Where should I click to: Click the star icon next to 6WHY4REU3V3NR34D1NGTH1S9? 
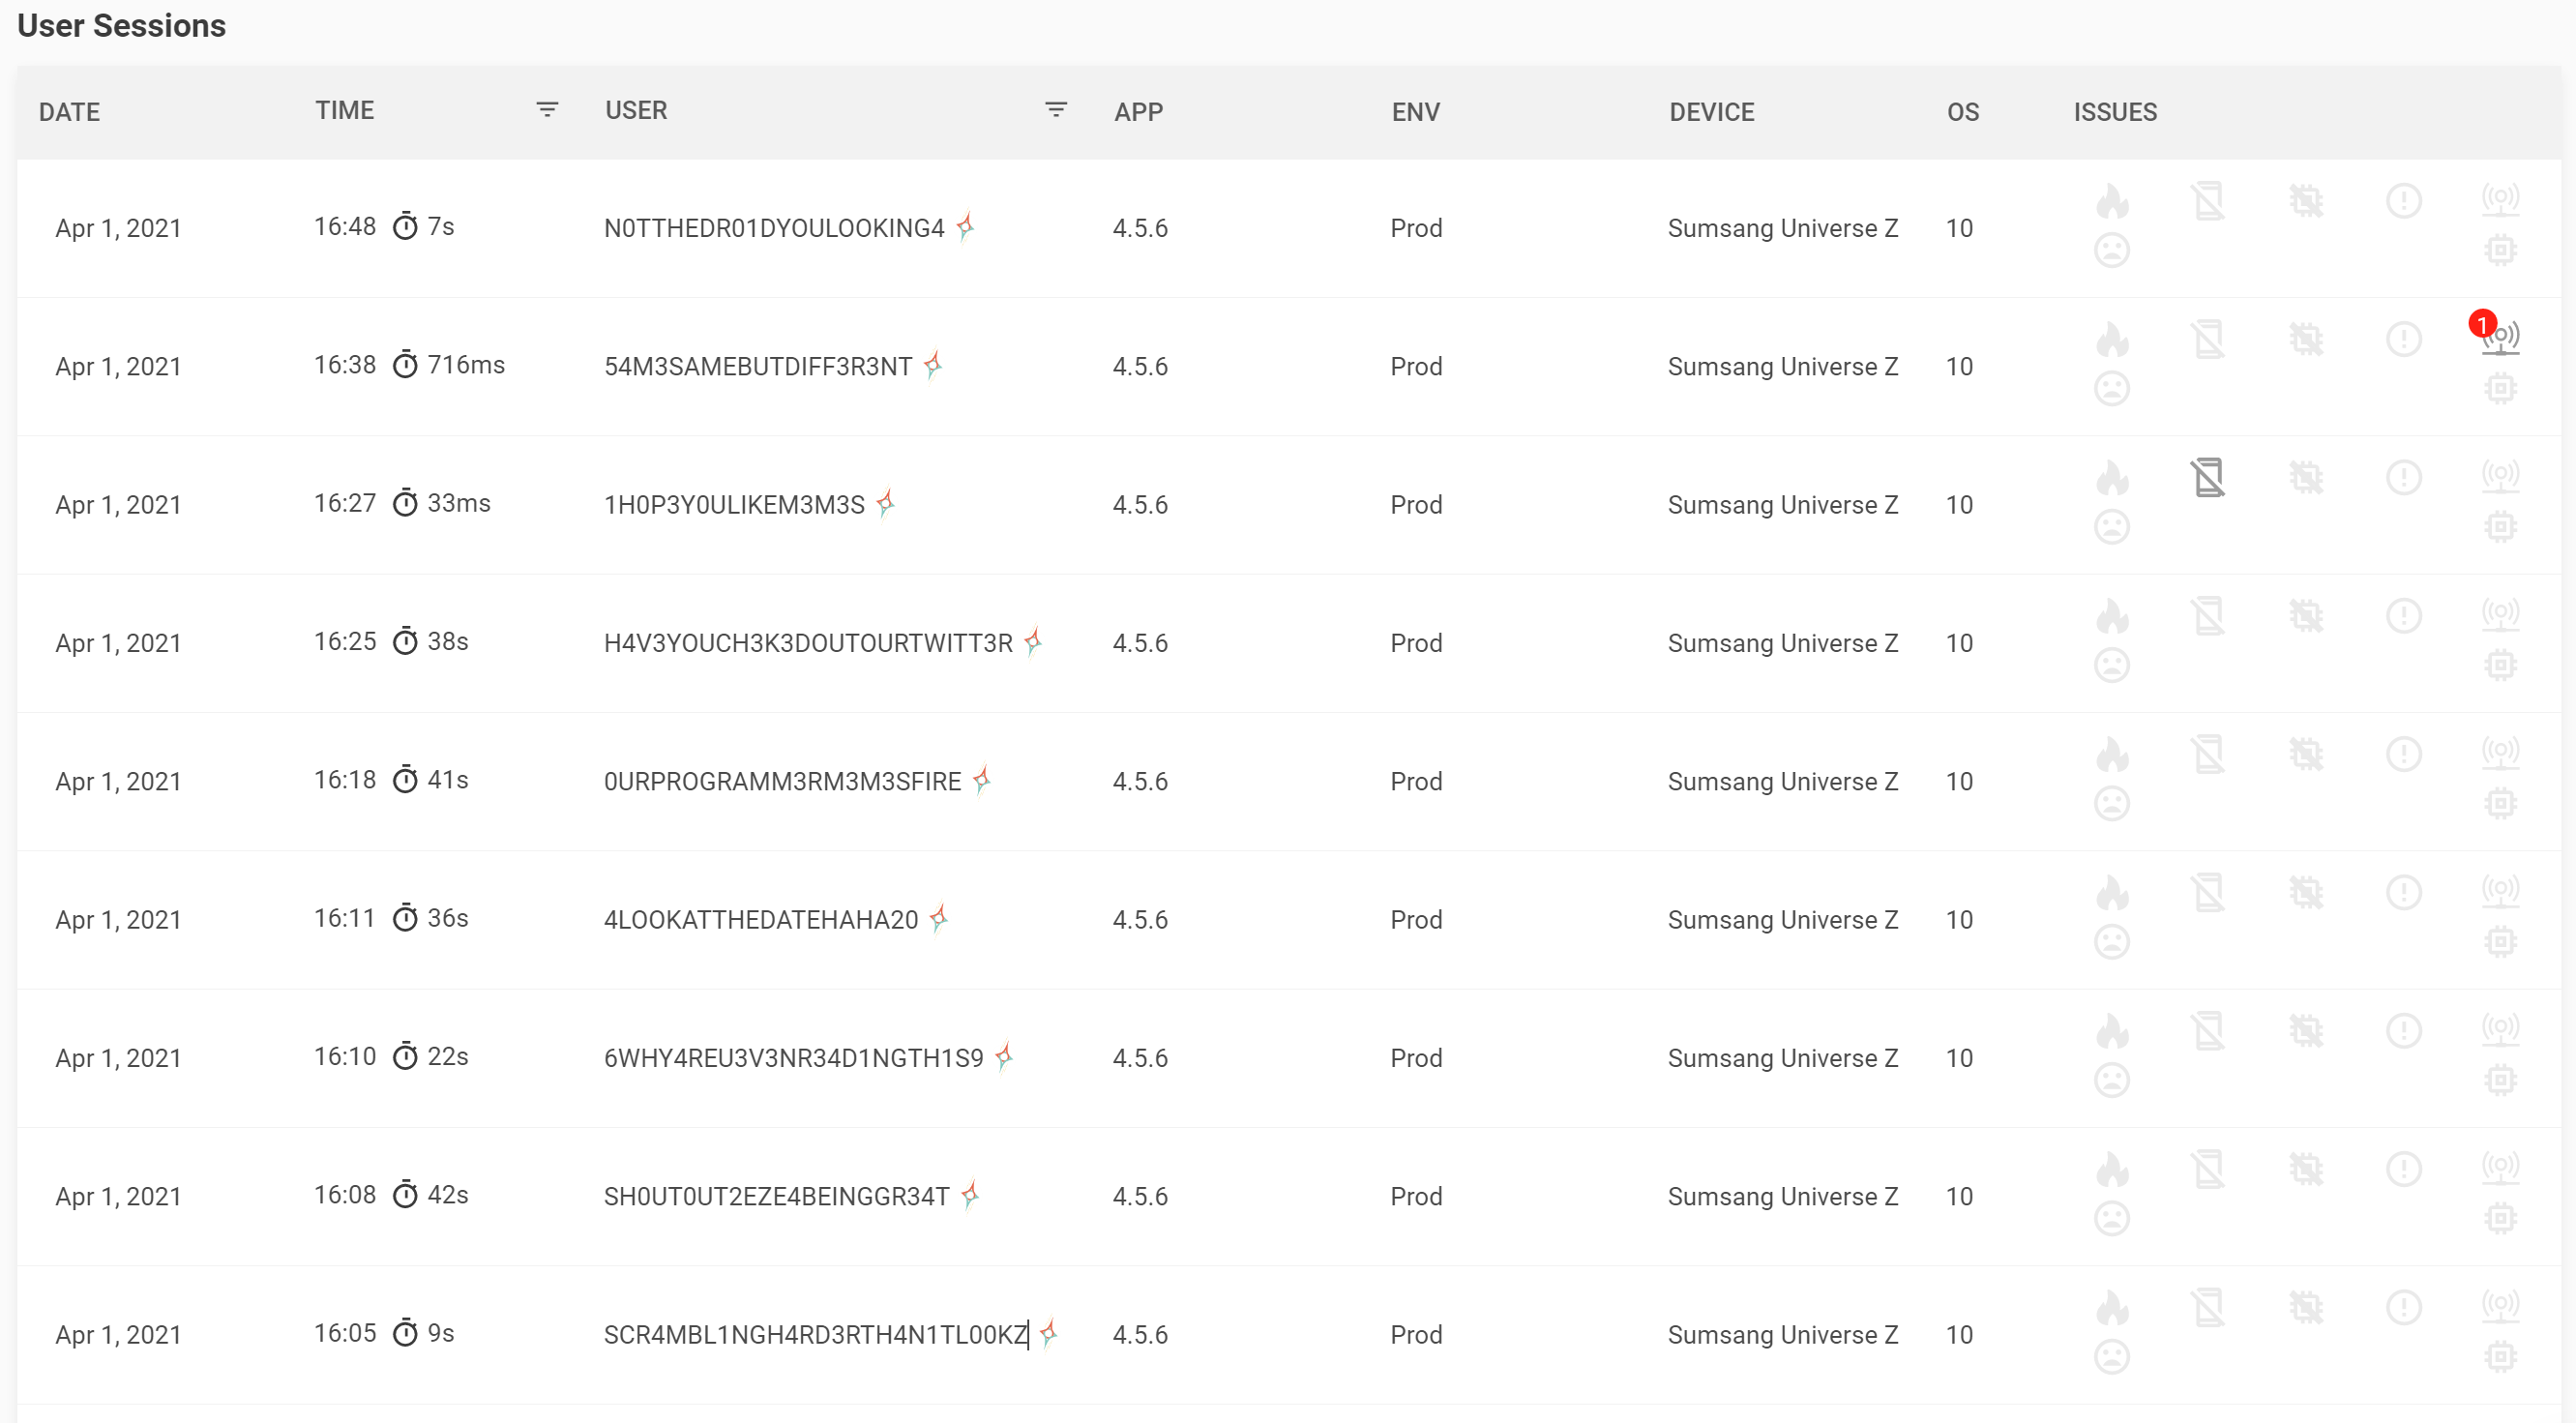(1004, 1056)
